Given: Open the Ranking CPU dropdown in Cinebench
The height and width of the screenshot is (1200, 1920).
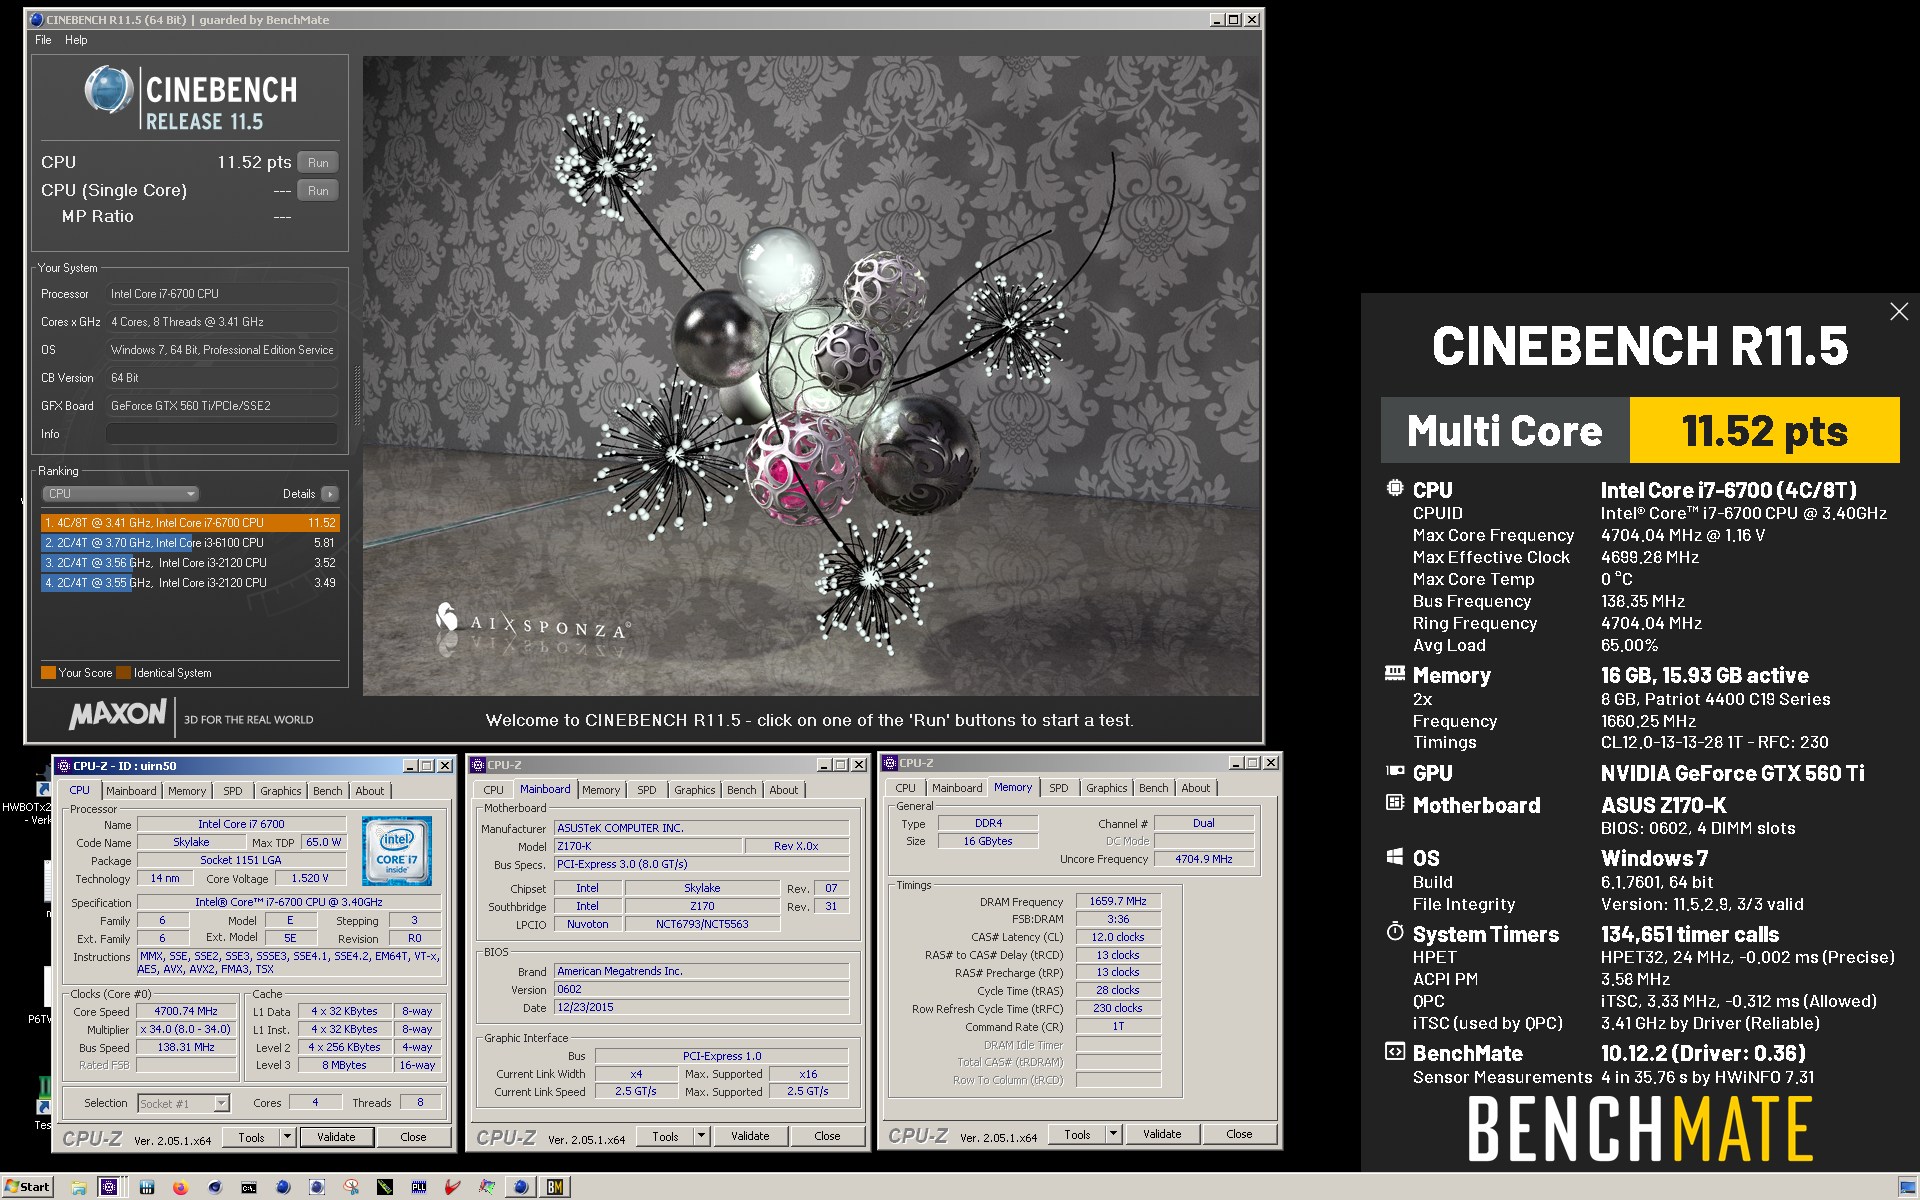Looking at the screenshot, I should click(x=120, y=493).
